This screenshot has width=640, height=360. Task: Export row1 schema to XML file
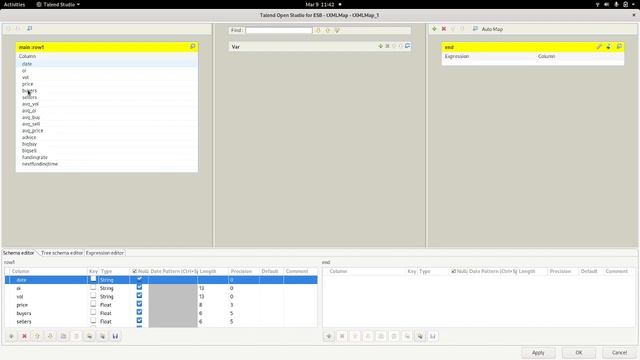102,336
